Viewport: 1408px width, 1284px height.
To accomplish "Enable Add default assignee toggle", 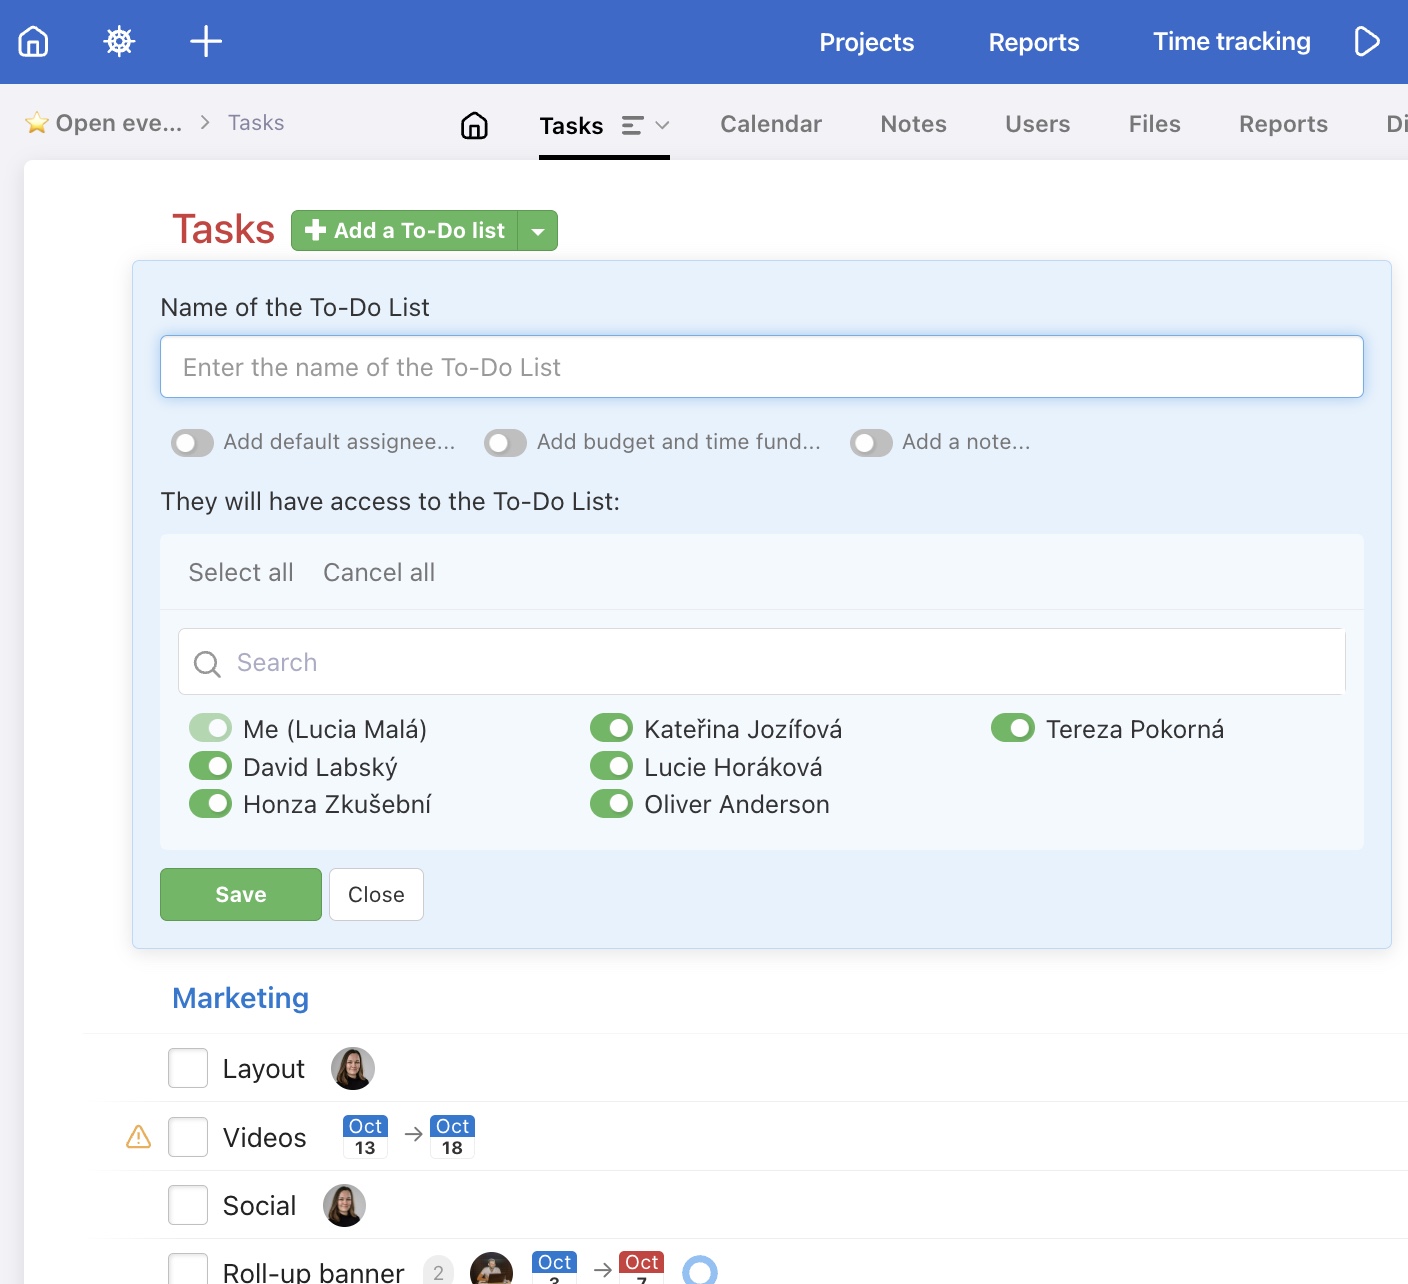I will click(x=192, y=443).
